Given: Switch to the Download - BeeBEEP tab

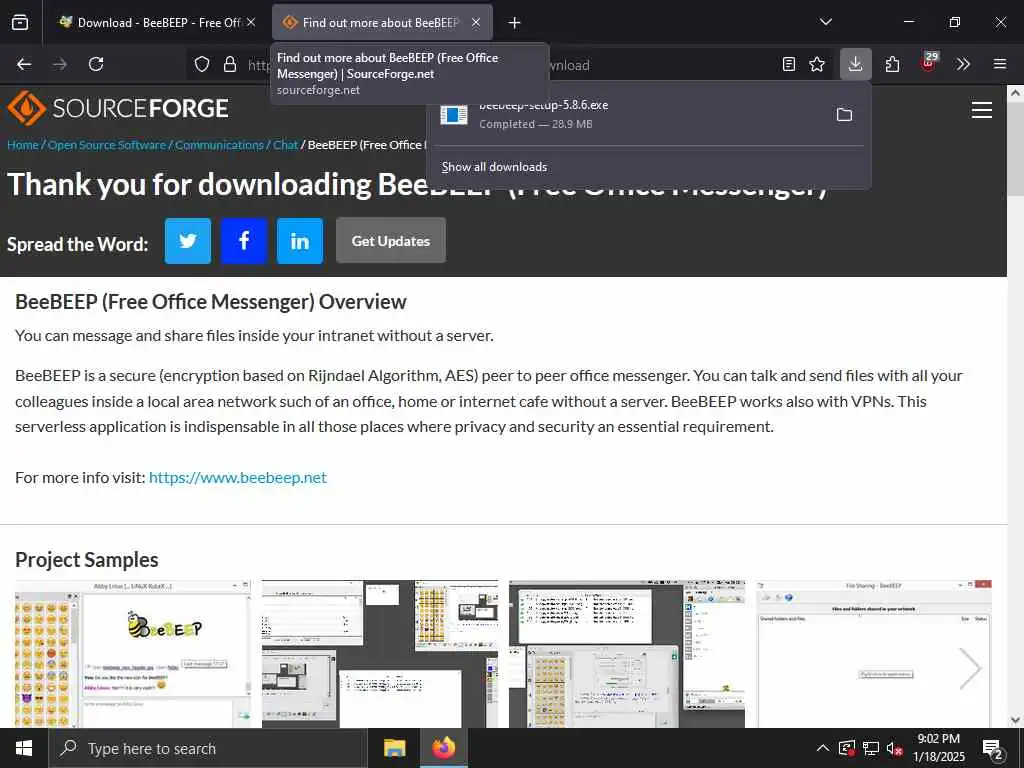Looking at the screenshot, I should click(157, 22).
